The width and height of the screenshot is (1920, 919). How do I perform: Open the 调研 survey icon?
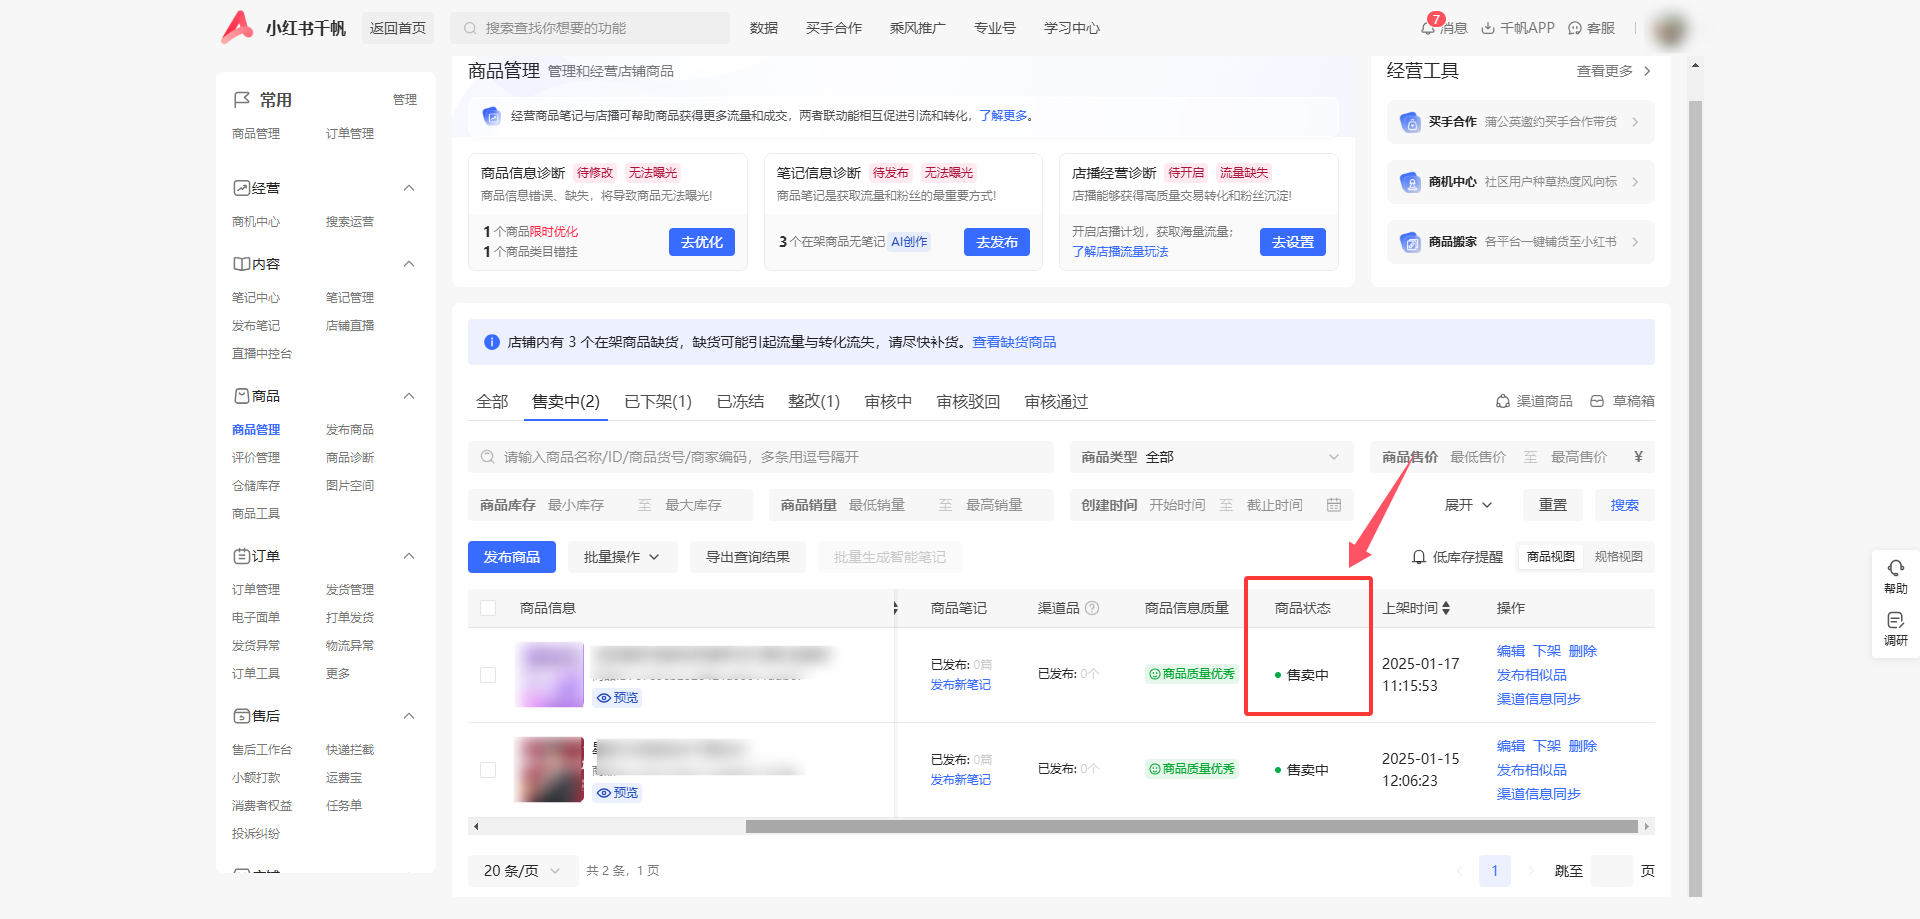tap(1895, 621)
